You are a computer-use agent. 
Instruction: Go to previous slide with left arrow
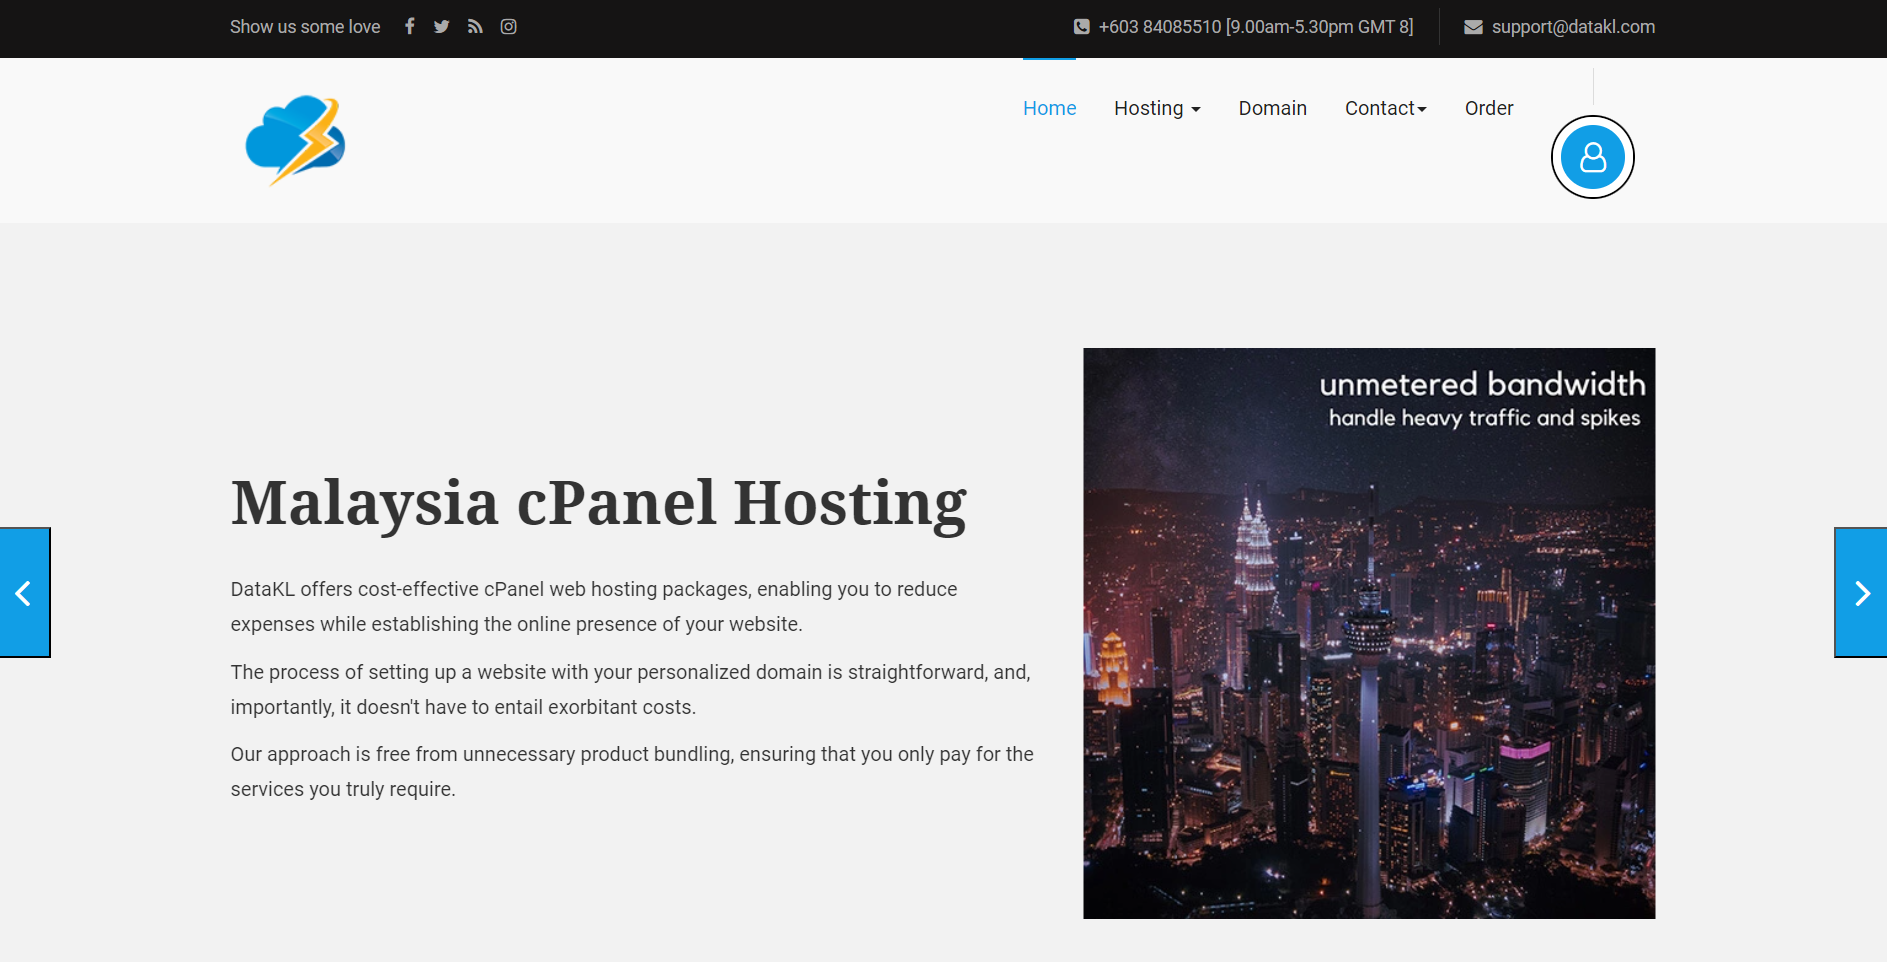point(24,593)
